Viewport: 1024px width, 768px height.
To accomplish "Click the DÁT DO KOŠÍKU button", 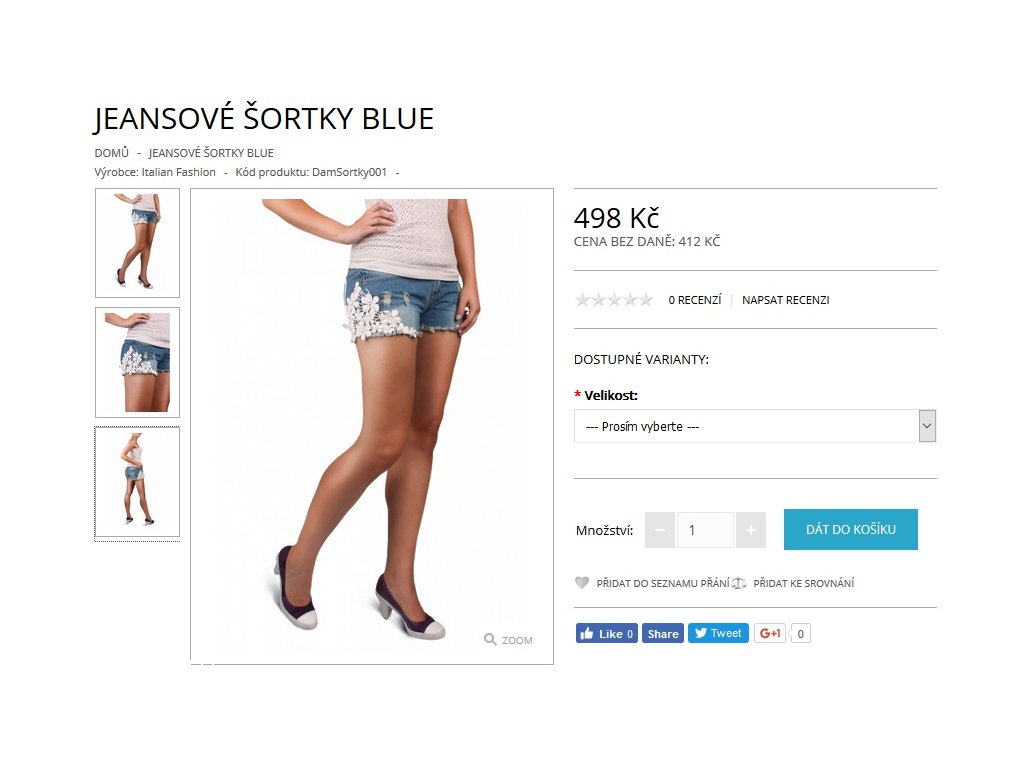I will click(x=850, y=530).
